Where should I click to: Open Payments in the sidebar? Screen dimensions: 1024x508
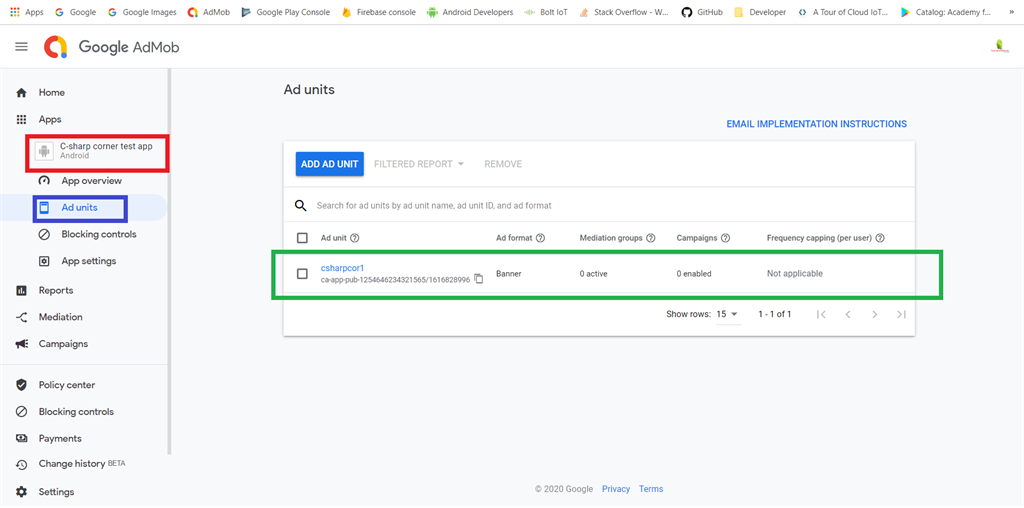[x=60, y=439]
